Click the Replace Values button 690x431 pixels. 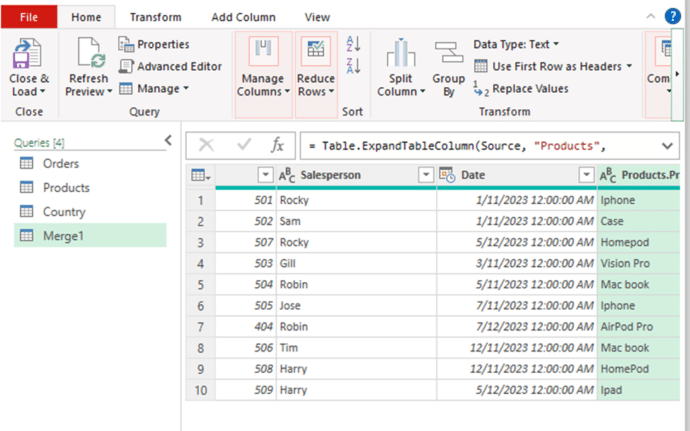pyautogui.click(x=520, y=88)
